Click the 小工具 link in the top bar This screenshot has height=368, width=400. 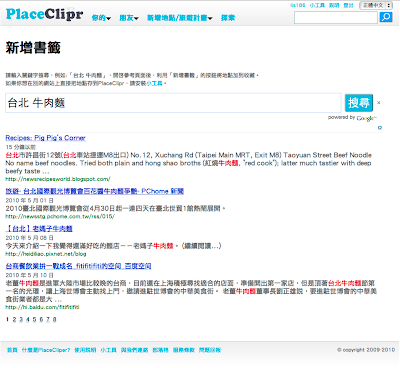coord(317,5)
